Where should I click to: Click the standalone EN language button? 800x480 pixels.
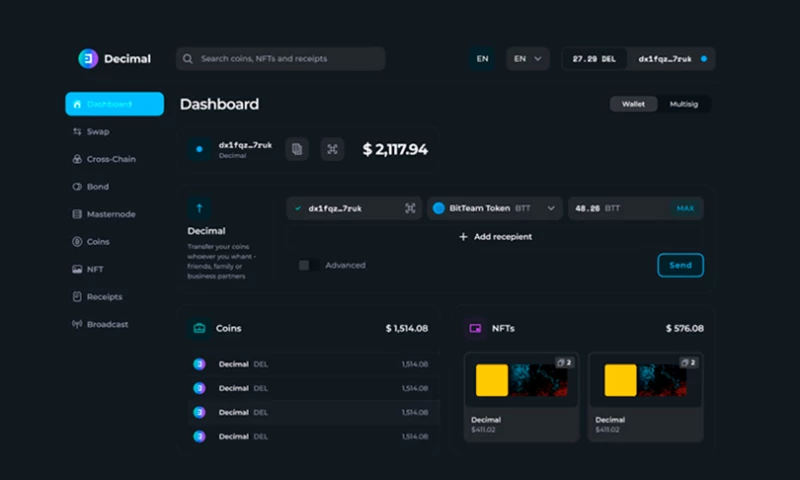[x=482, y=59]
